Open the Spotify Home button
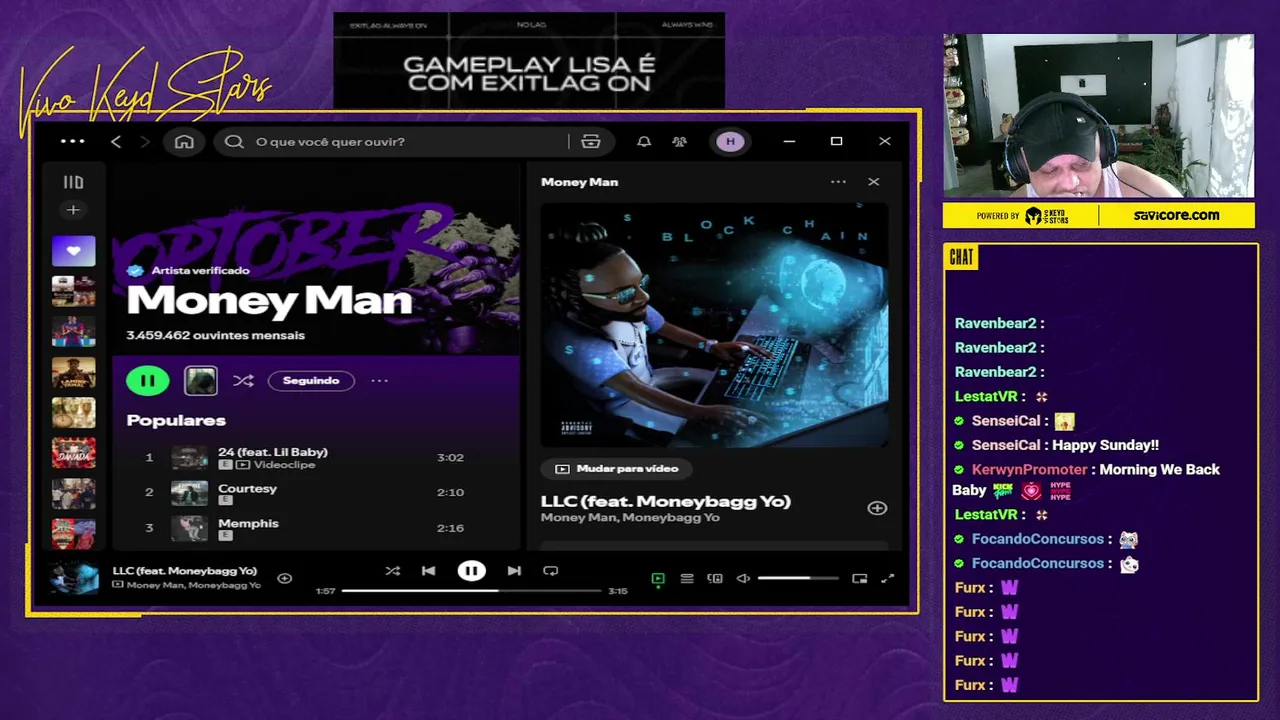Viewport: 1280px width, 720px height. (184, 141)
